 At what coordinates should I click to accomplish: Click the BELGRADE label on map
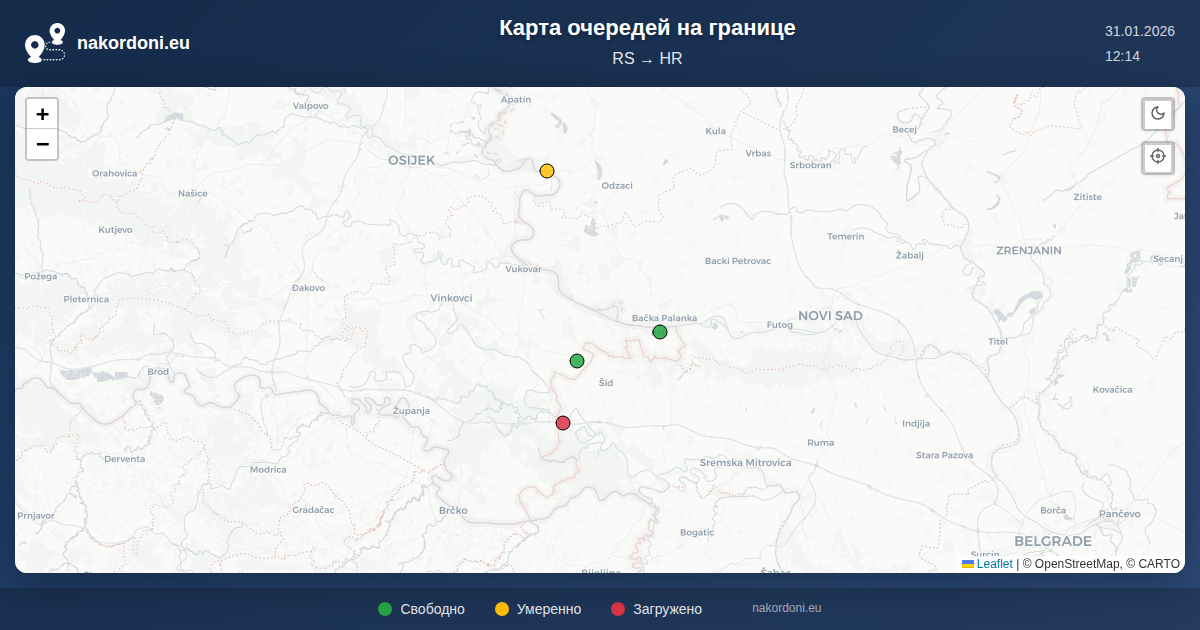[1052, 541]
